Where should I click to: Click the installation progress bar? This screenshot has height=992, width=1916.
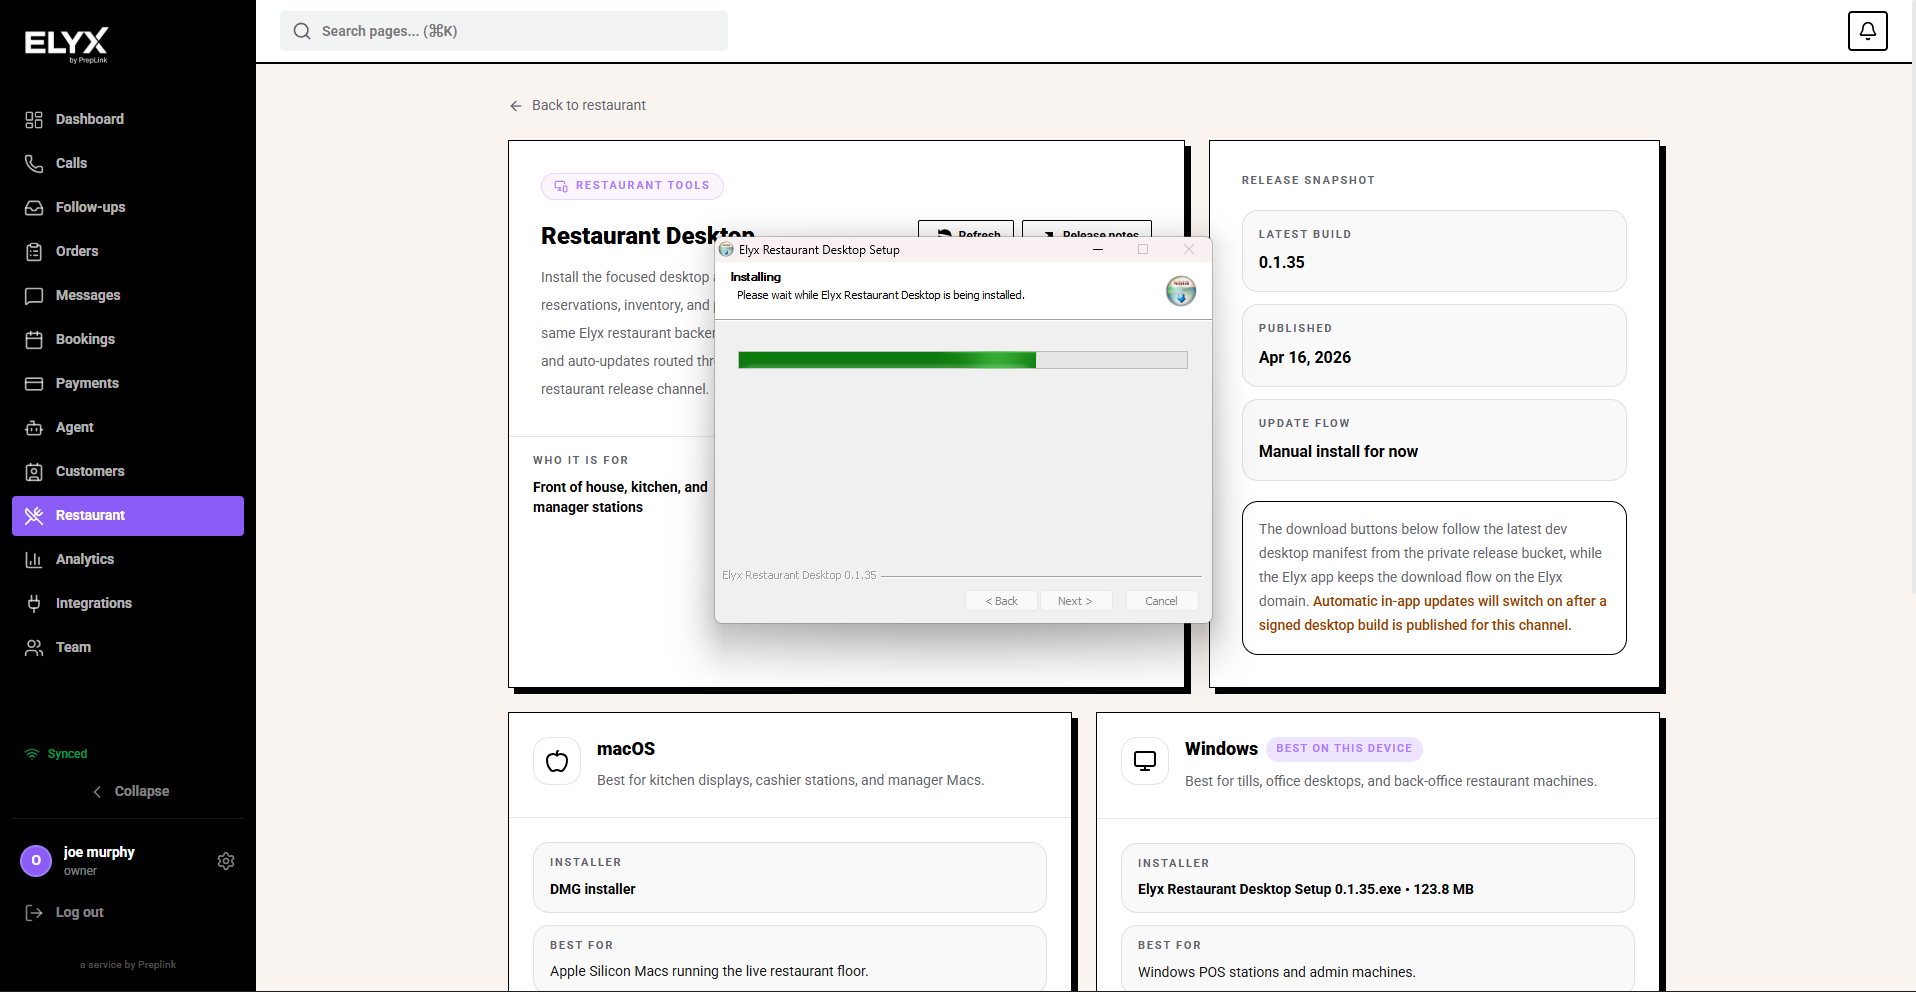[x=963, y=360]
